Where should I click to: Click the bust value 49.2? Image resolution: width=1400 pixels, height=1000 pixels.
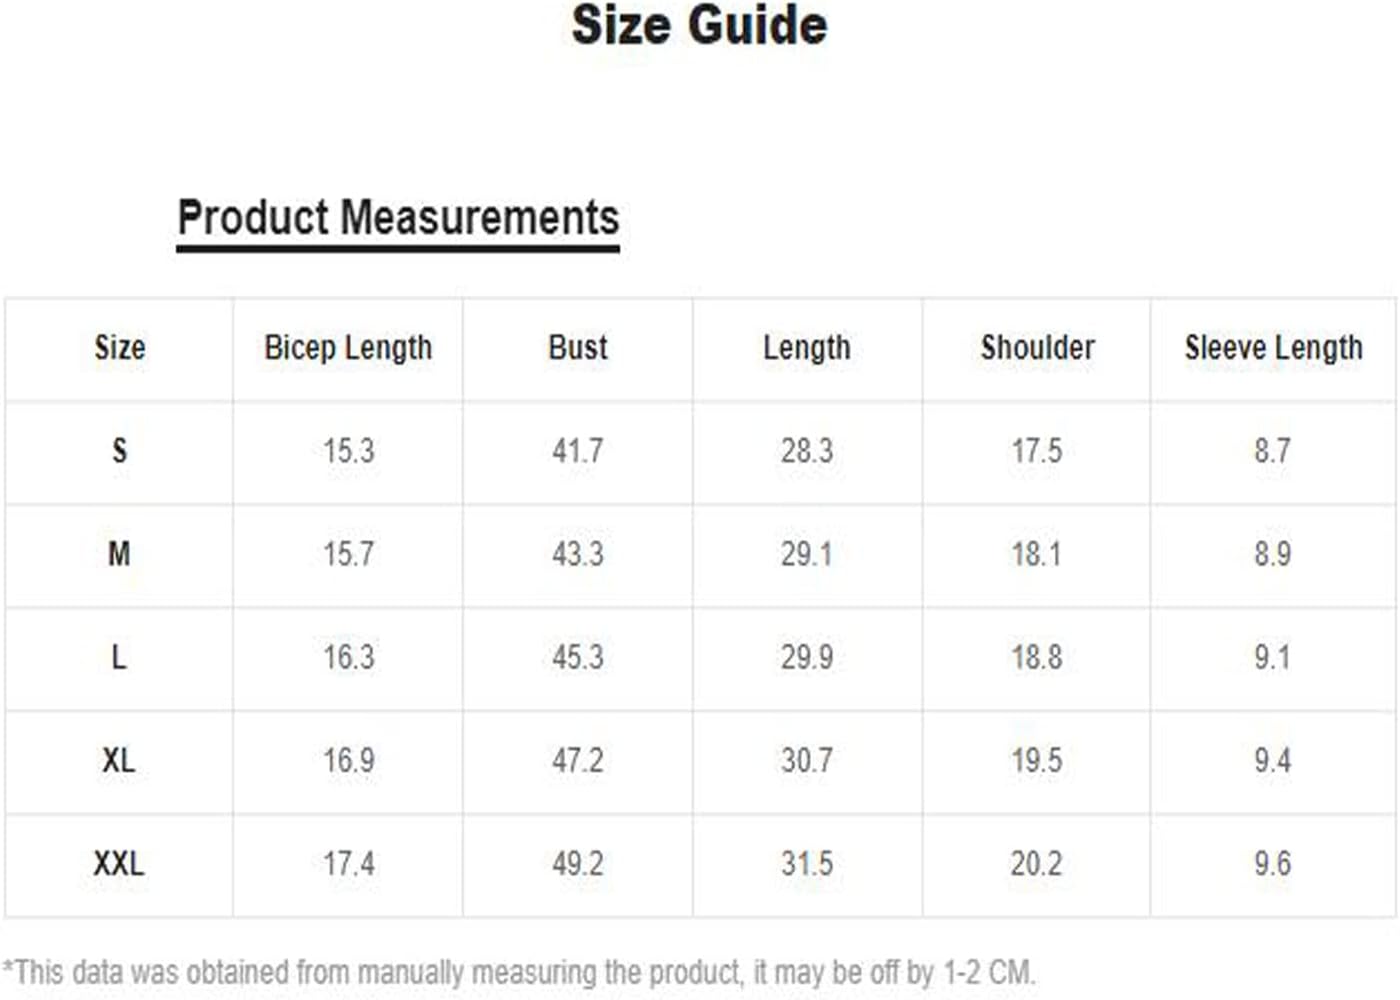point(578,863)
